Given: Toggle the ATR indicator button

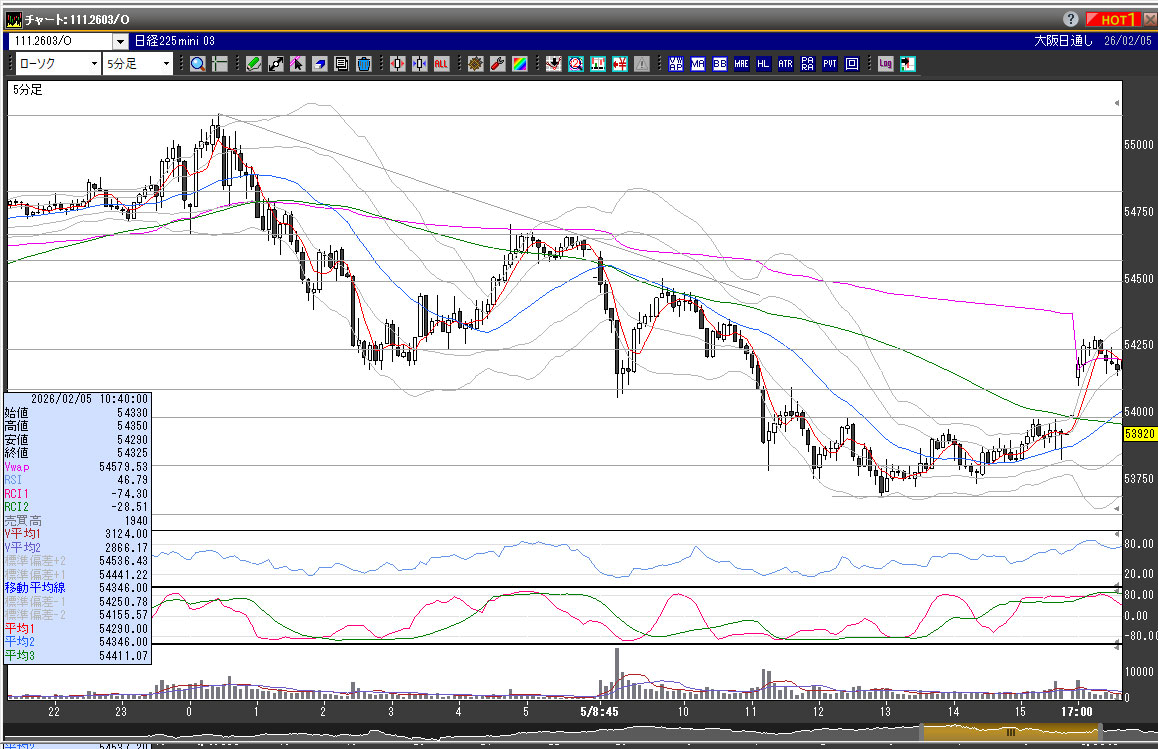Looking at the screenshot, I should coord(785,64).
